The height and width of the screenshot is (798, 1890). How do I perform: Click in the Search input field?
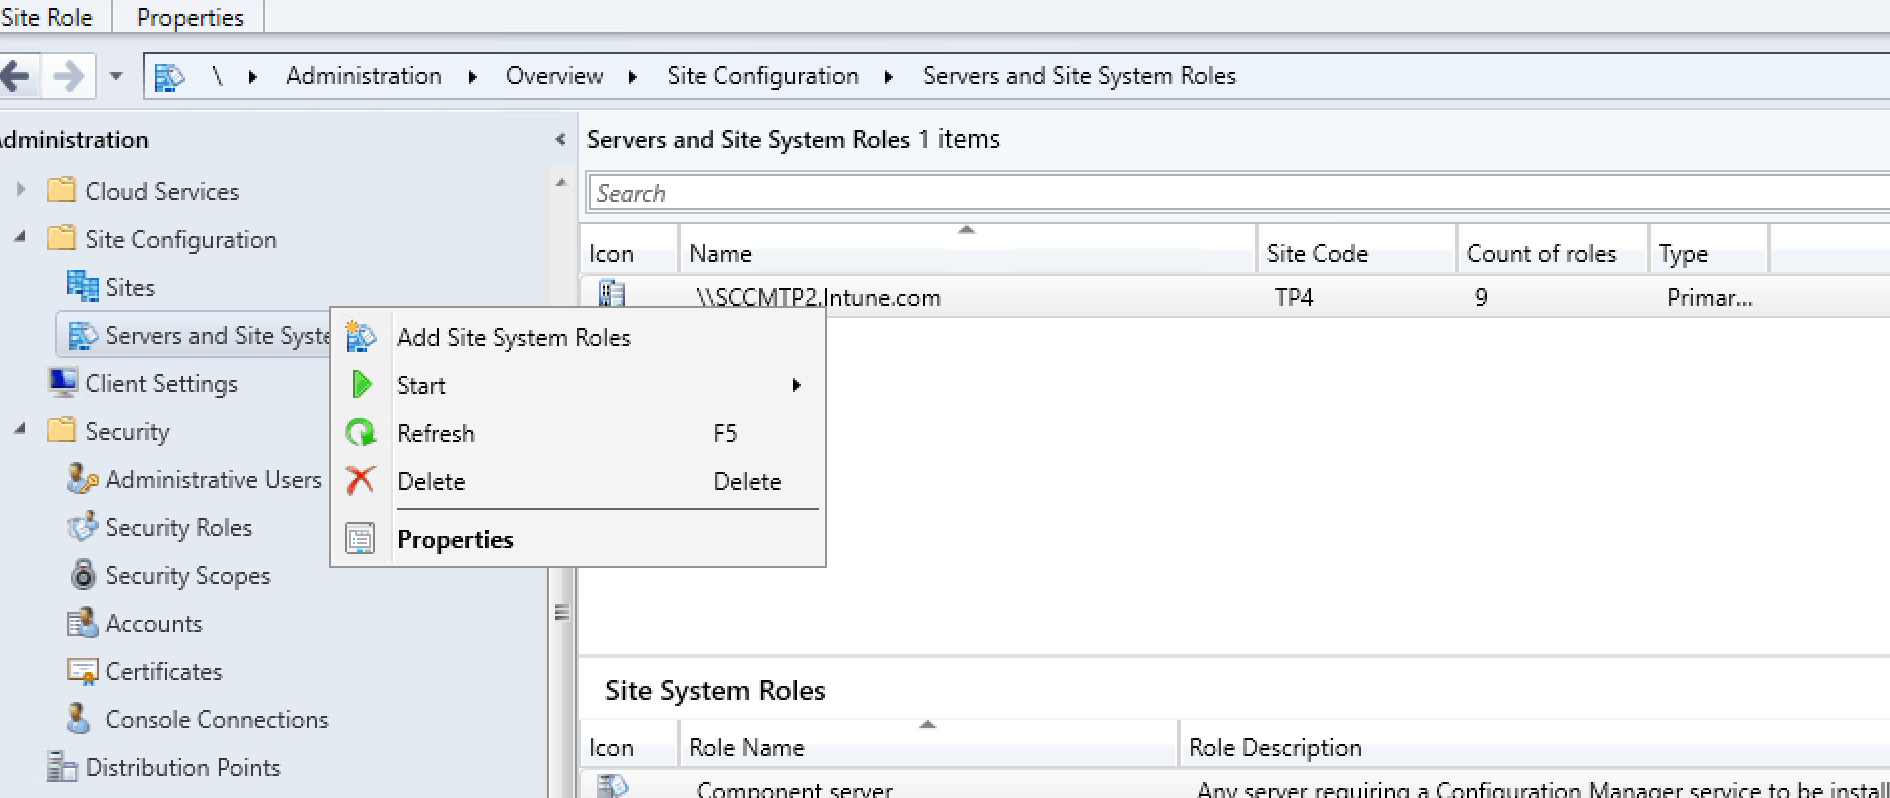(x=1238, y=193)
